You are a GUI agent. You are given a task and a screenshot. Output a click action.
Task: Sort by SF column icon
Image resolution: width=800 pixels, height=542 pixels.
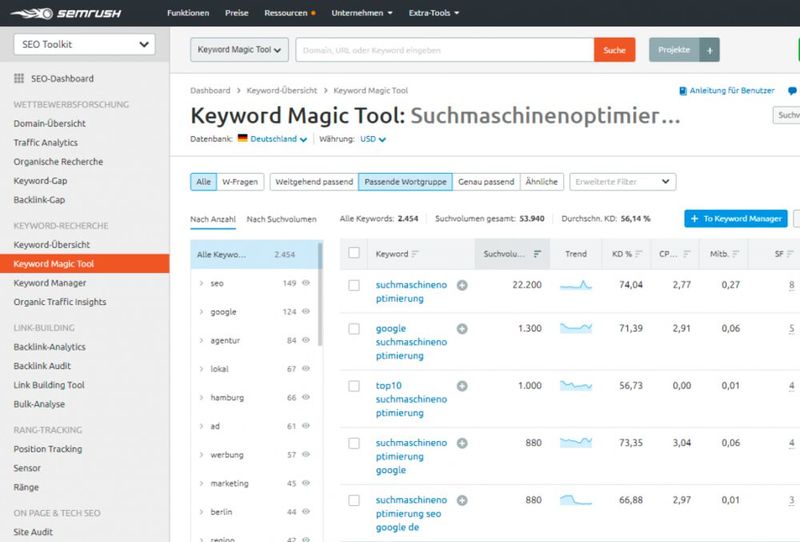point(790,254)
